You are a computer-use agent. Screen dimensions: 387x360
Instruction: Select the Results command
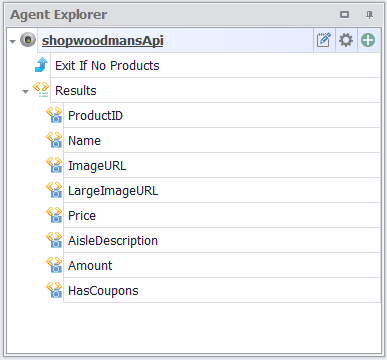click(215, 90)
